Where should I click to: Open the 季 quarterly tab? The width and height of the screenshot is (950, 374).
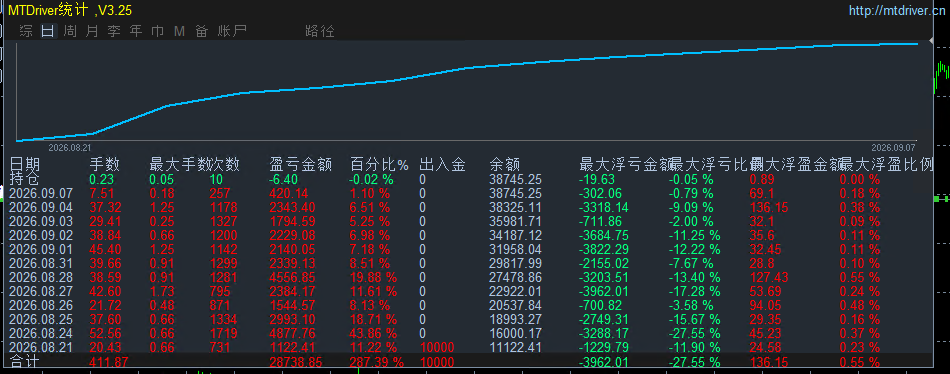114,31
